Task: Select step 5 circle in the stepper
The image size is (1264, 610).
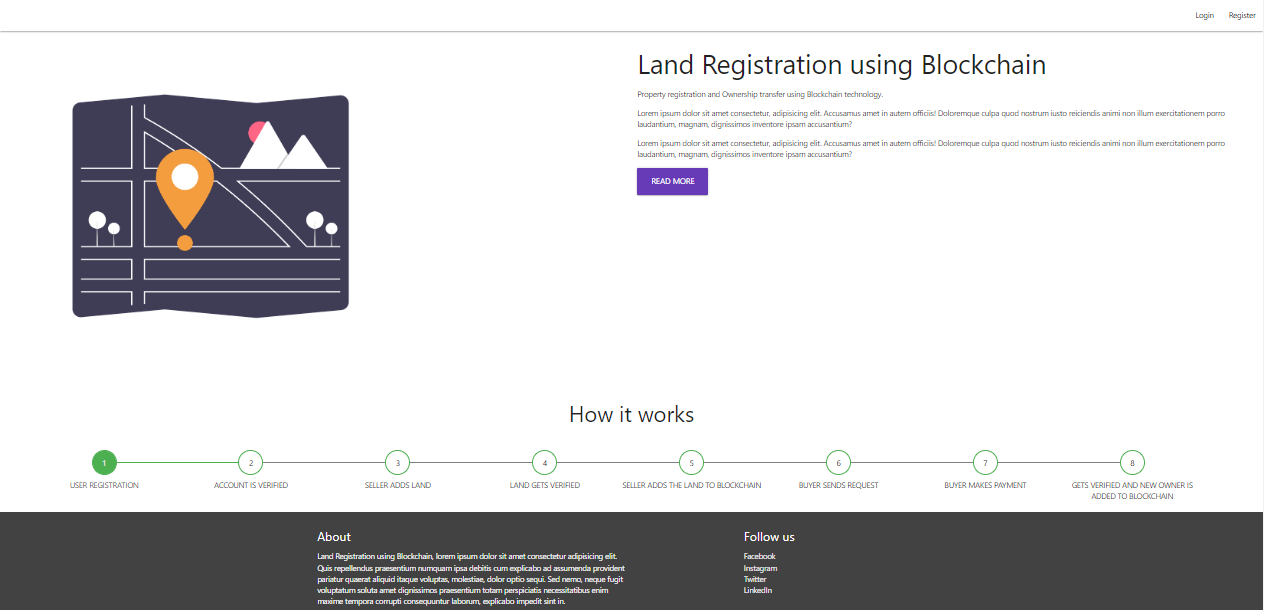Action: pos(692,462)
